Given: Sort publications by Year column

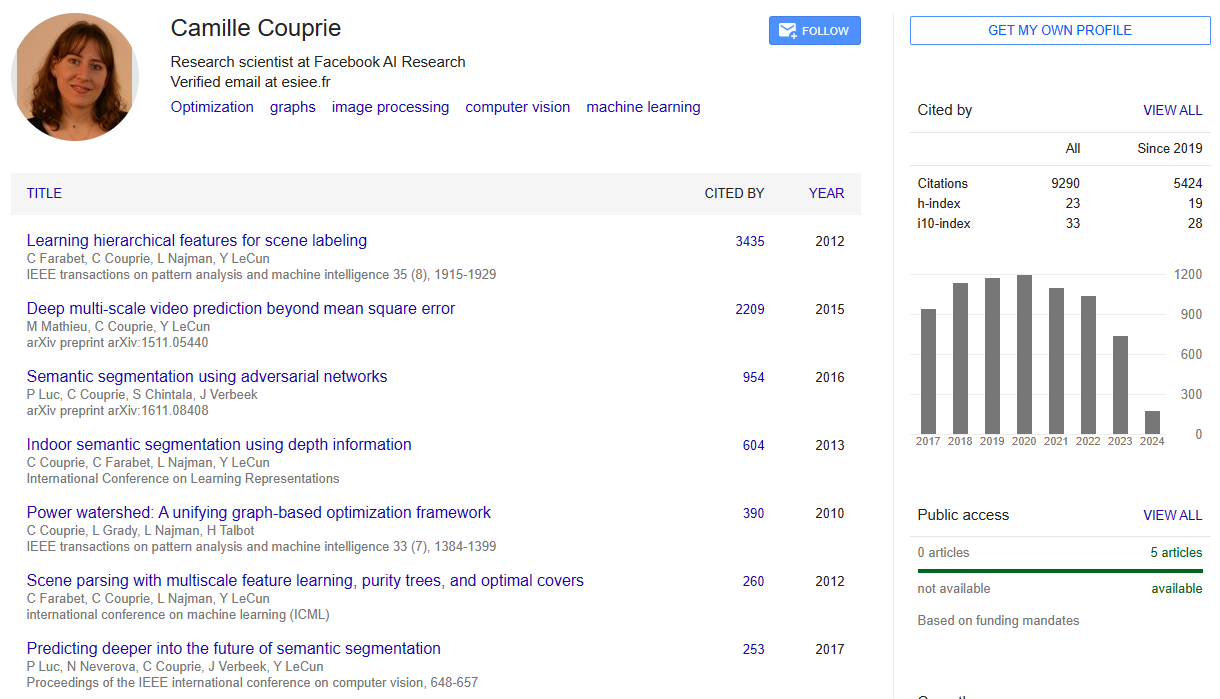Looking at the screenshot, I should coord(826,193).
